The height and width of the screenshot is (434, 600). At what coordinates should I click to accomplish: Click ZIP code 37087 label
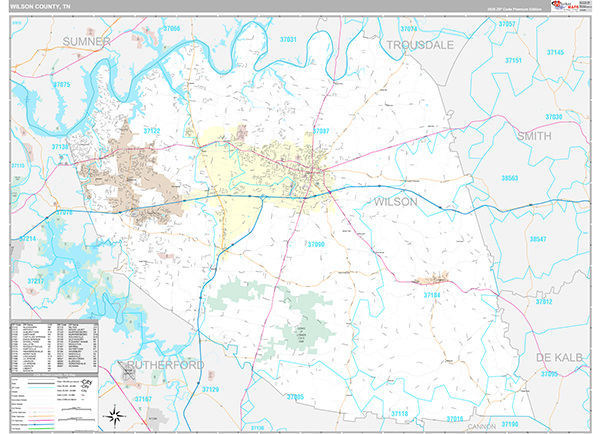320,131
